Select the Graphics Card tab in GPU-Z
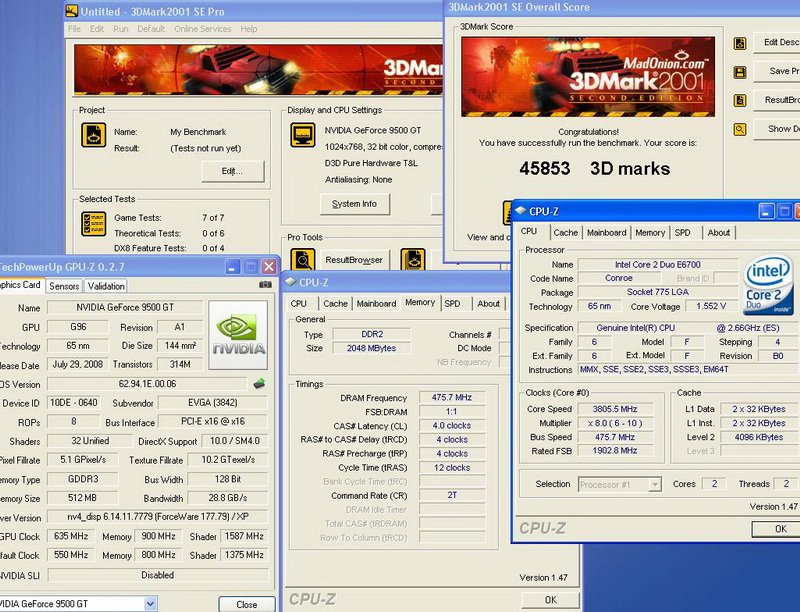This screenshot has height=612, width=800. tap(20, 285)
